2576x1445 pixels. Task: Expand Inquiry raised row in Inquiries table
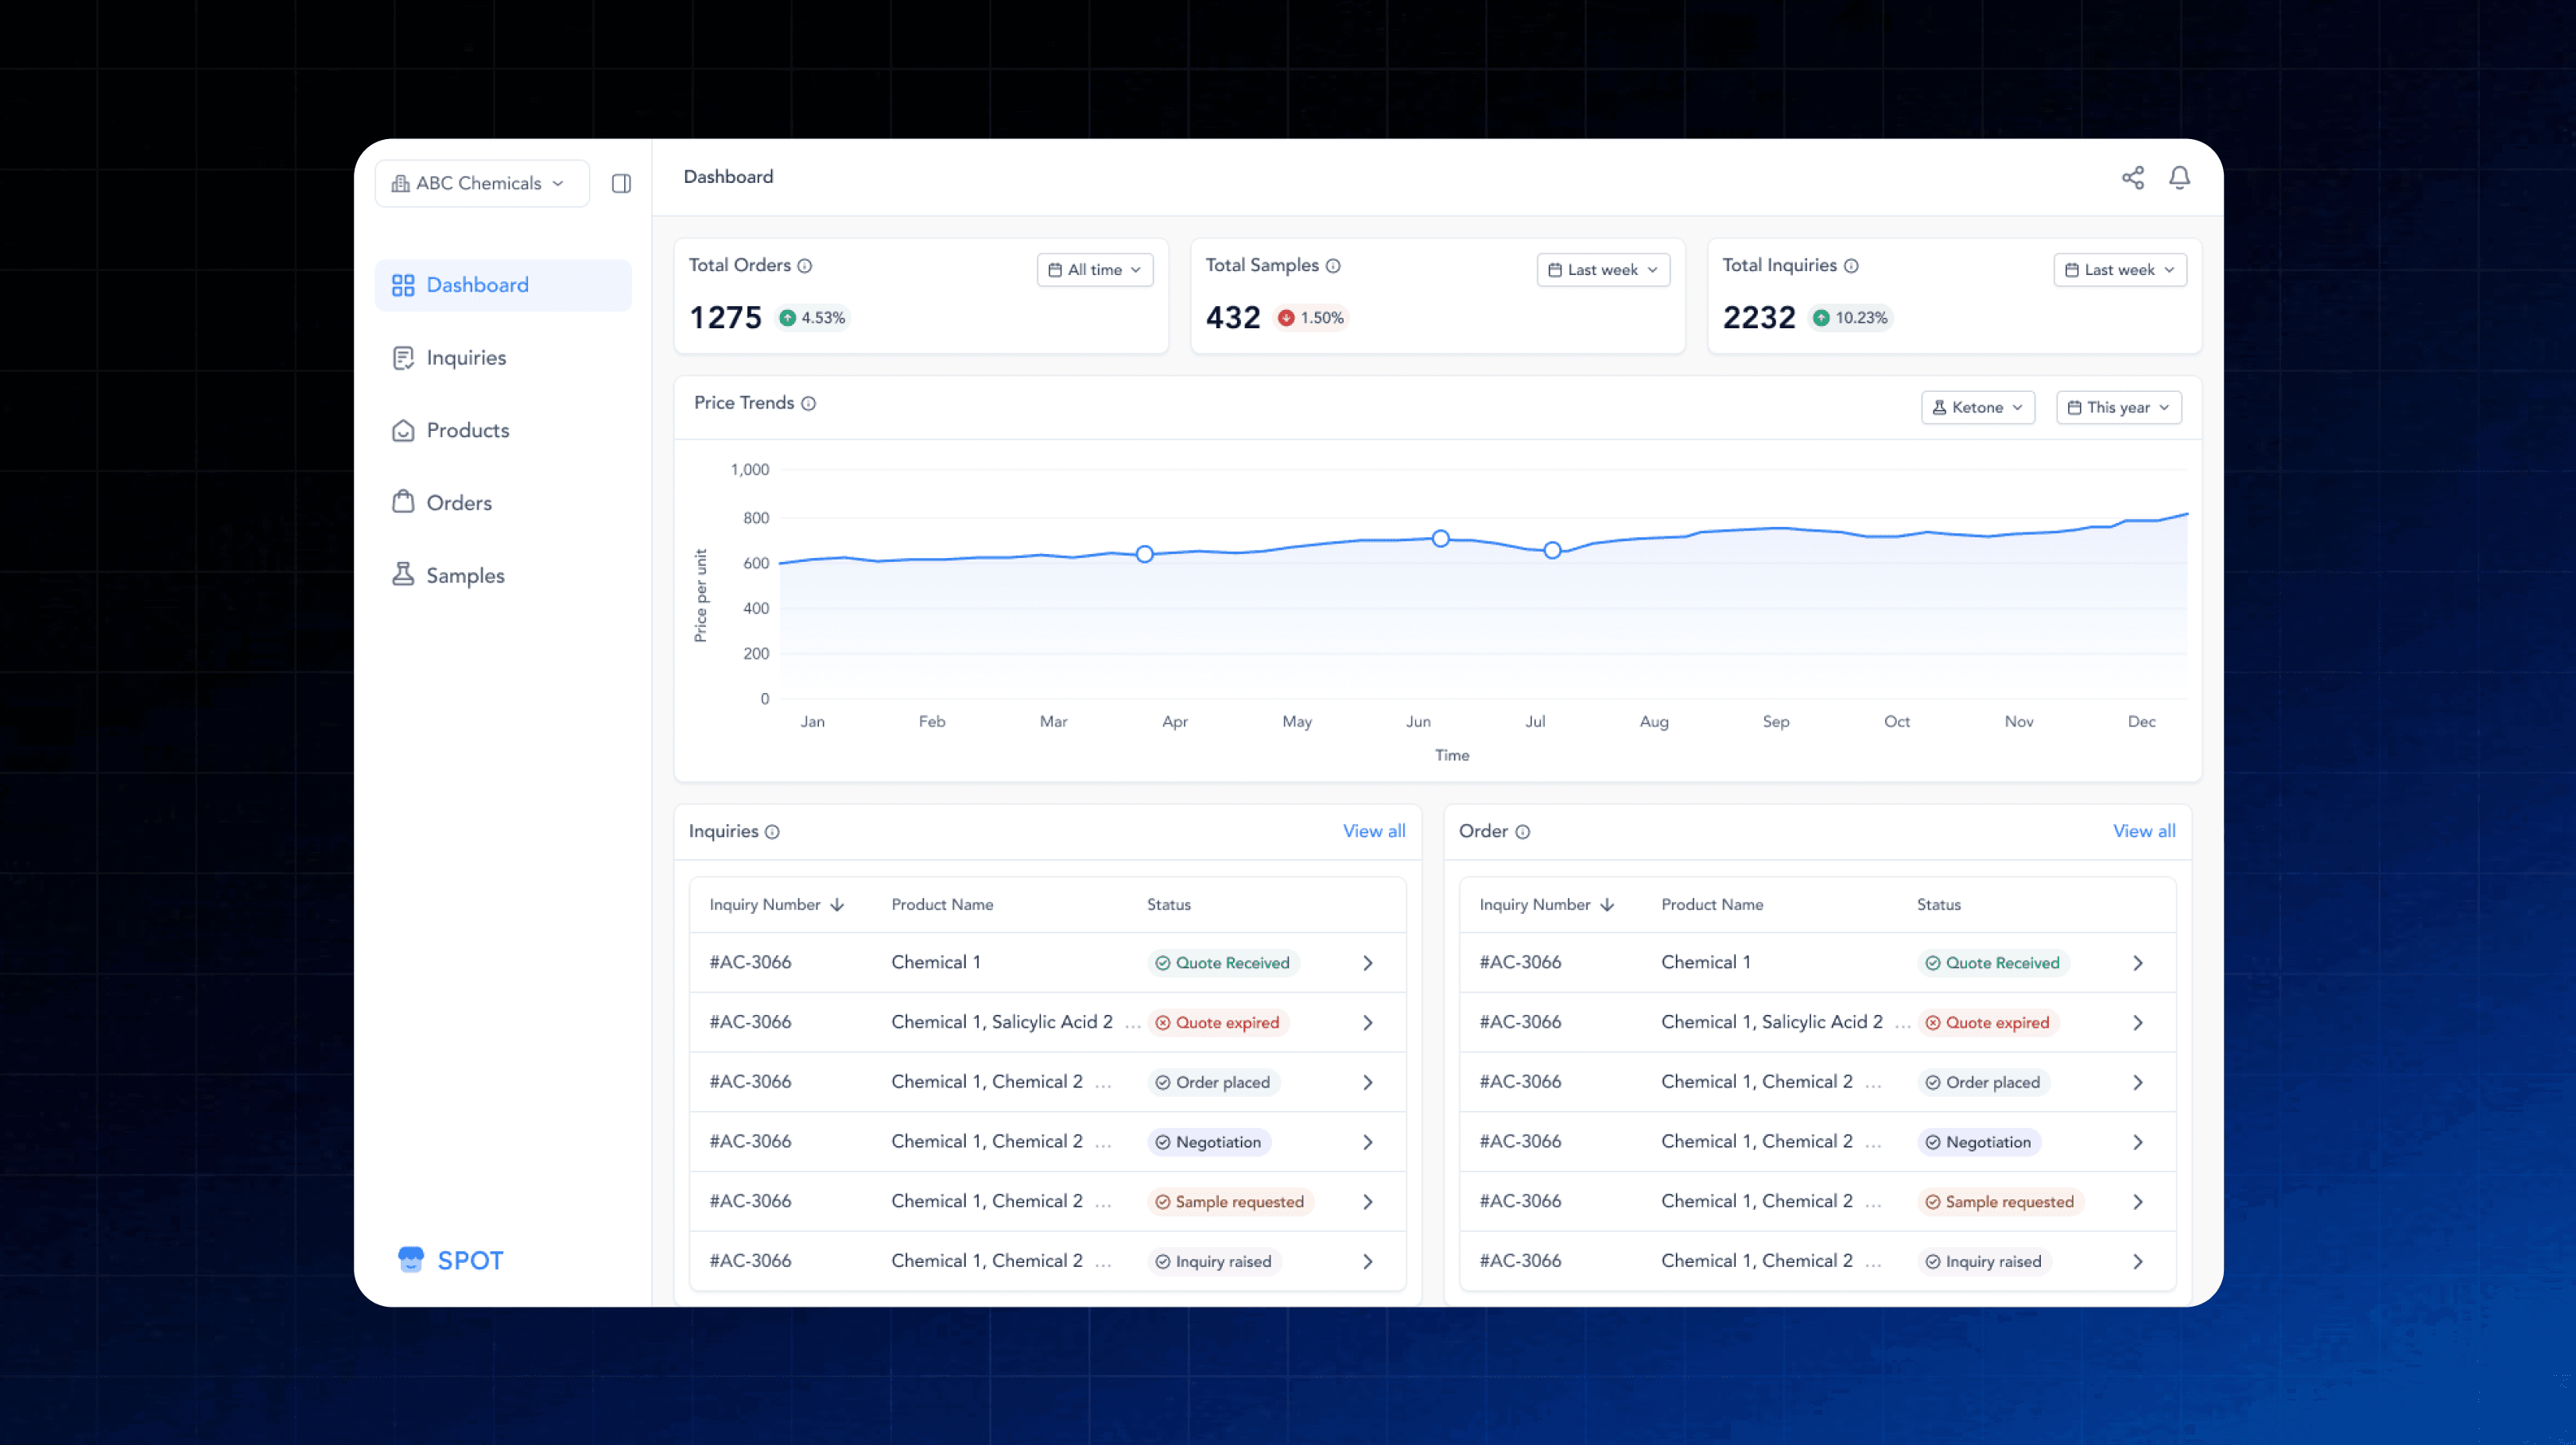1368,1262
